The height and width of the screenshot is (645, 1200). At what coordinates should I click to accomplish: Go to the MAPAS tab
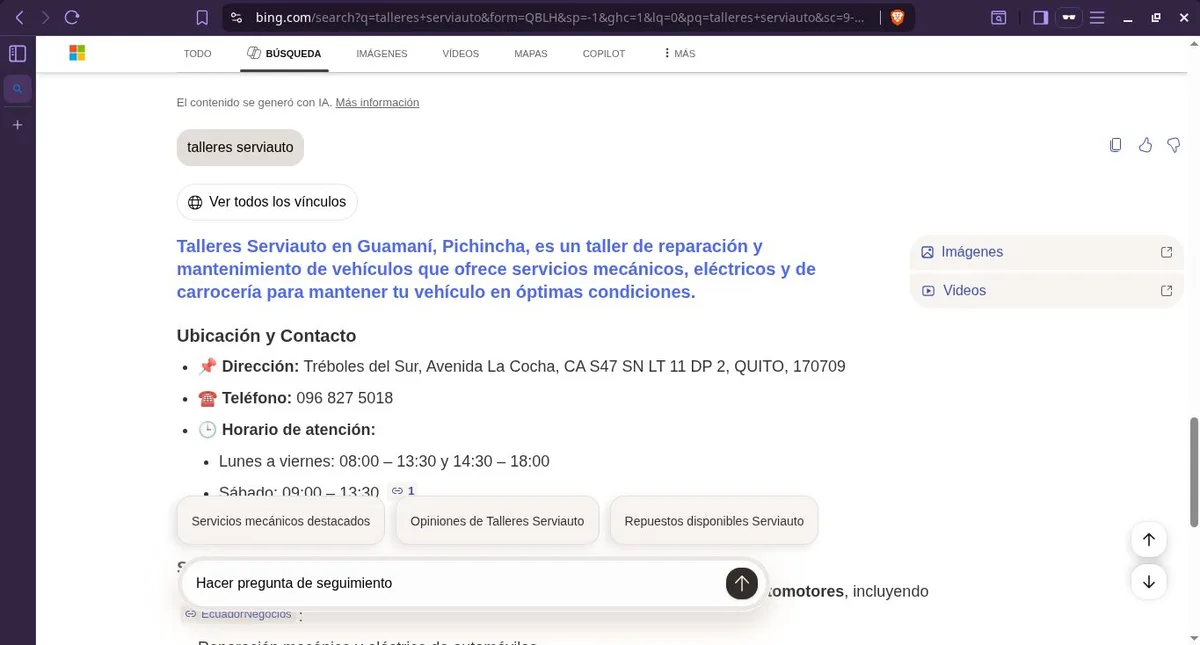(x=531, y=54)
